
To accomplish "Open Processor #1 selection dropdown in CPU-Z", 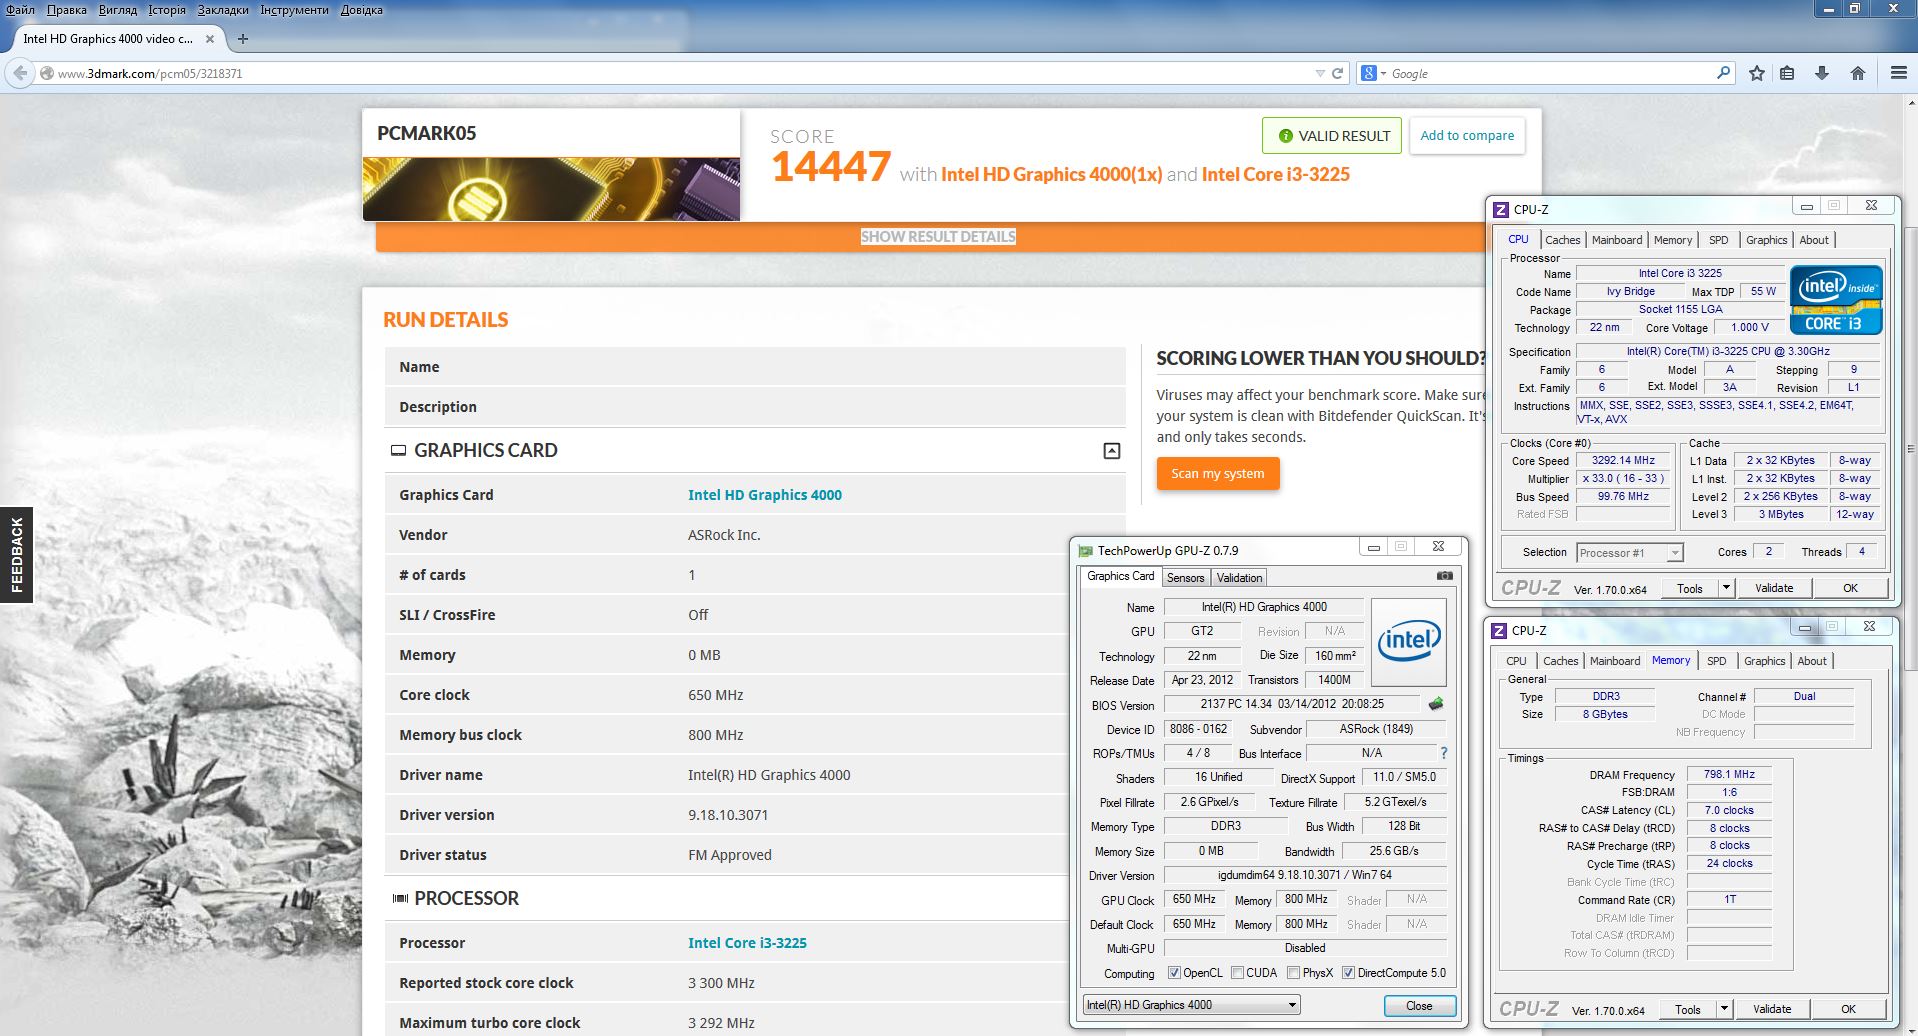I will 1630,553.
